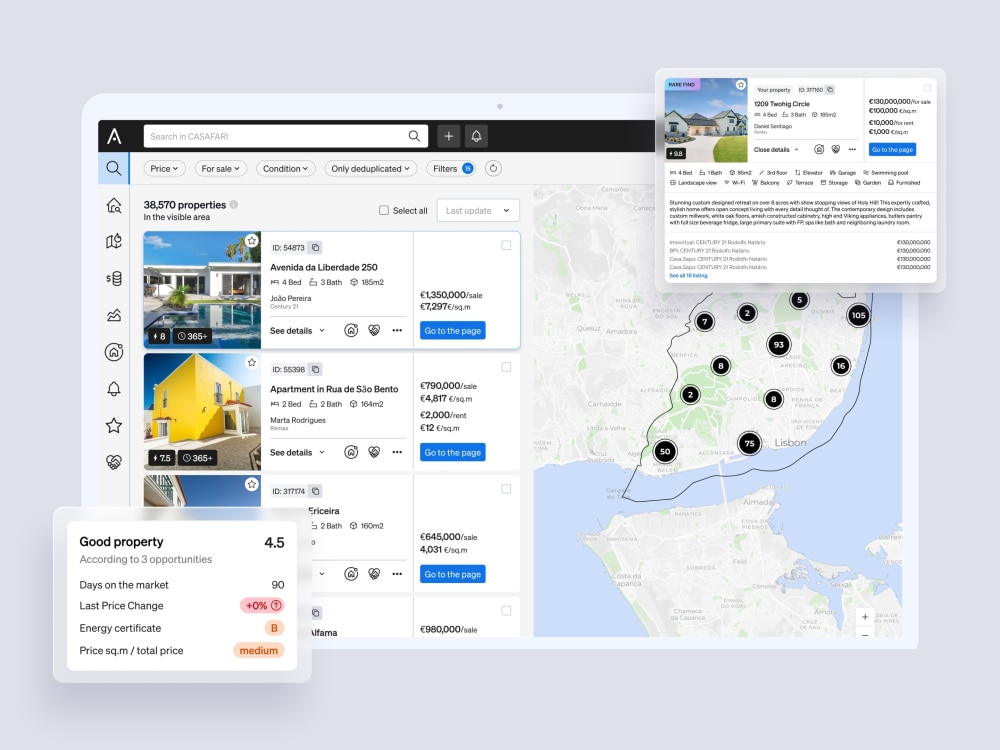Image resolution: width=1000 pixels, height=750 pixels.
Task: Open the yellow house photo
Action: point(202,411)
